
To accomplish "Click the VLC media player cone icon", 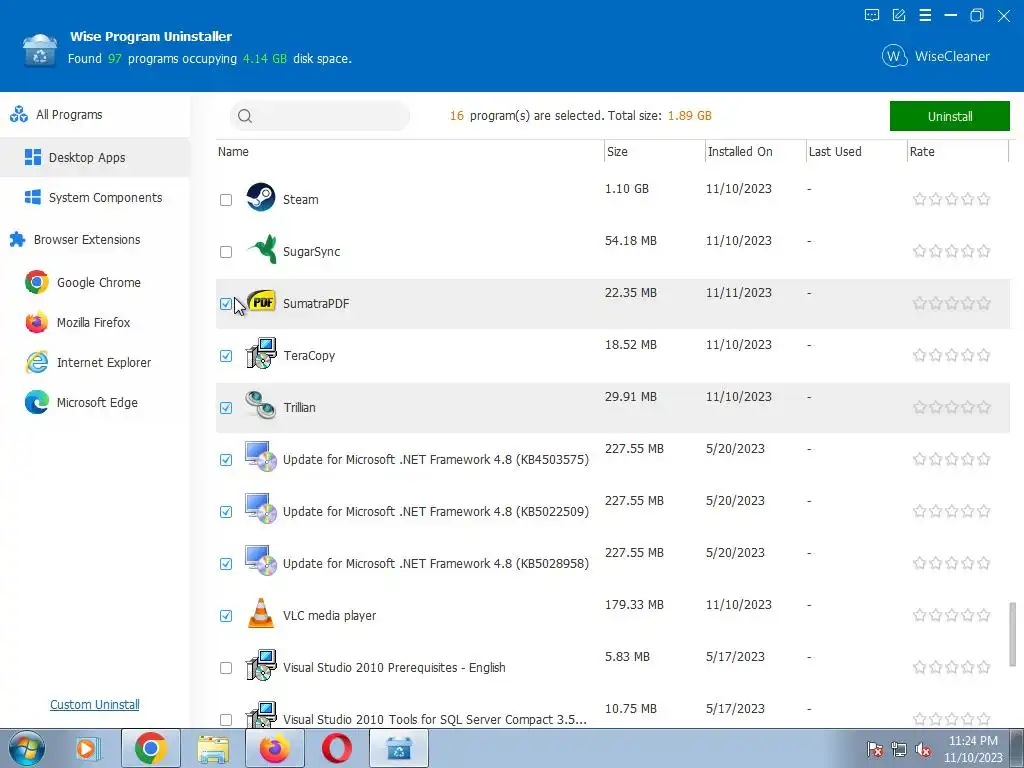I will click(x=261, y=613).
